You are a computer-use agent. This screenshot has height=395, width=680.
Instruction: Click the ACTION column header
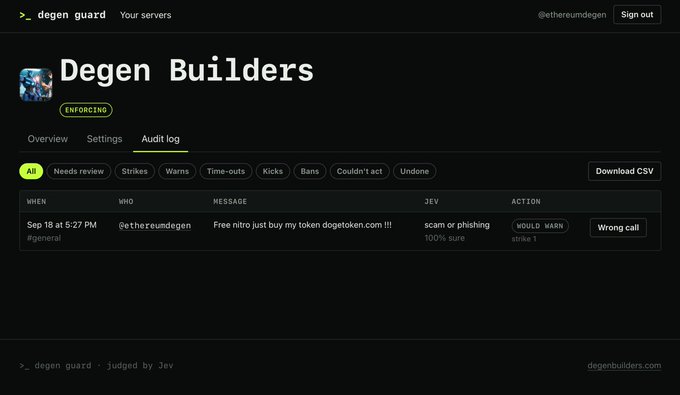pyautogui.click(x=526, y=202)
